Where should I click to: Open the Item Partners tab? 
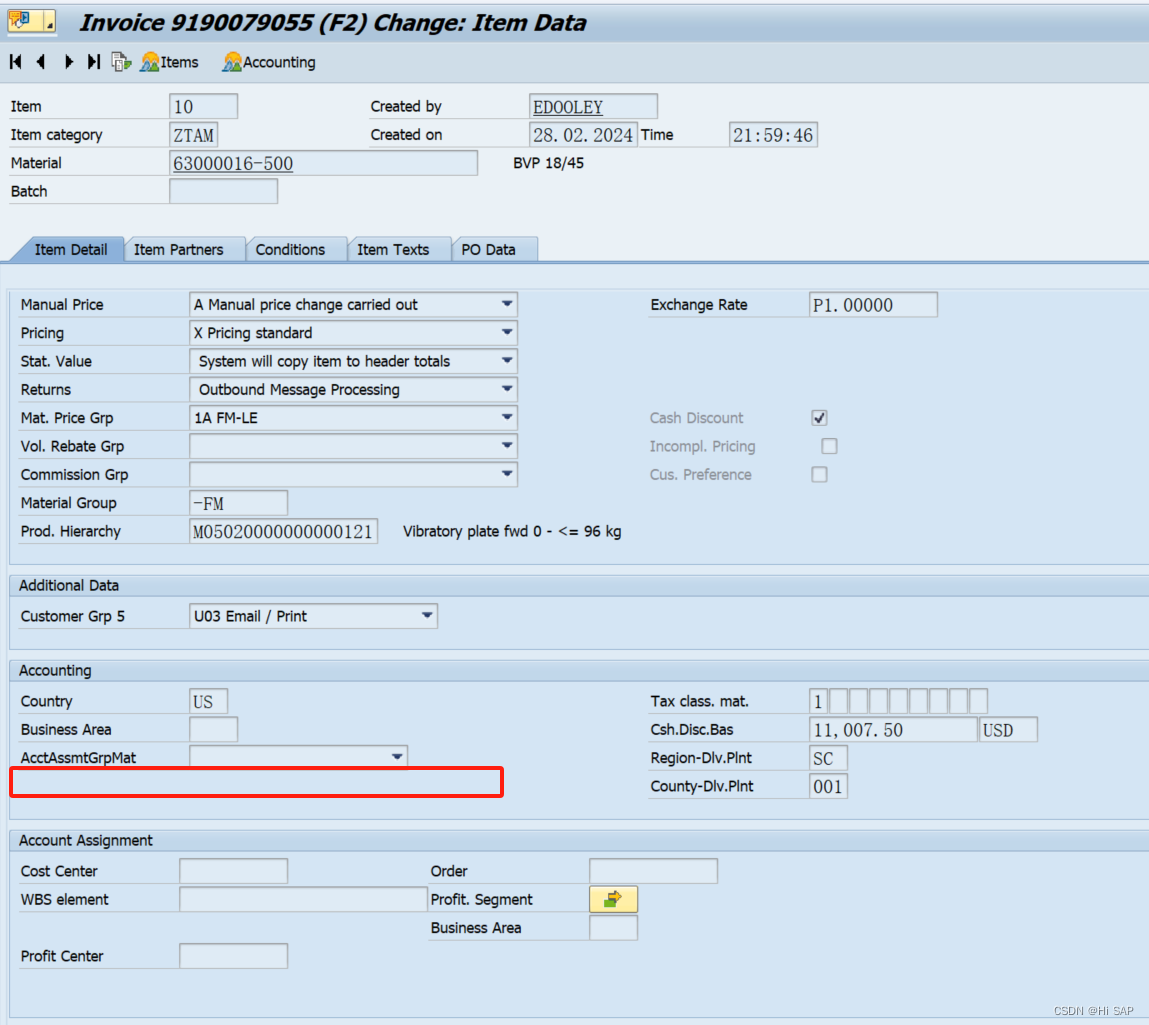pyautogui.click(x=184, y=249)
